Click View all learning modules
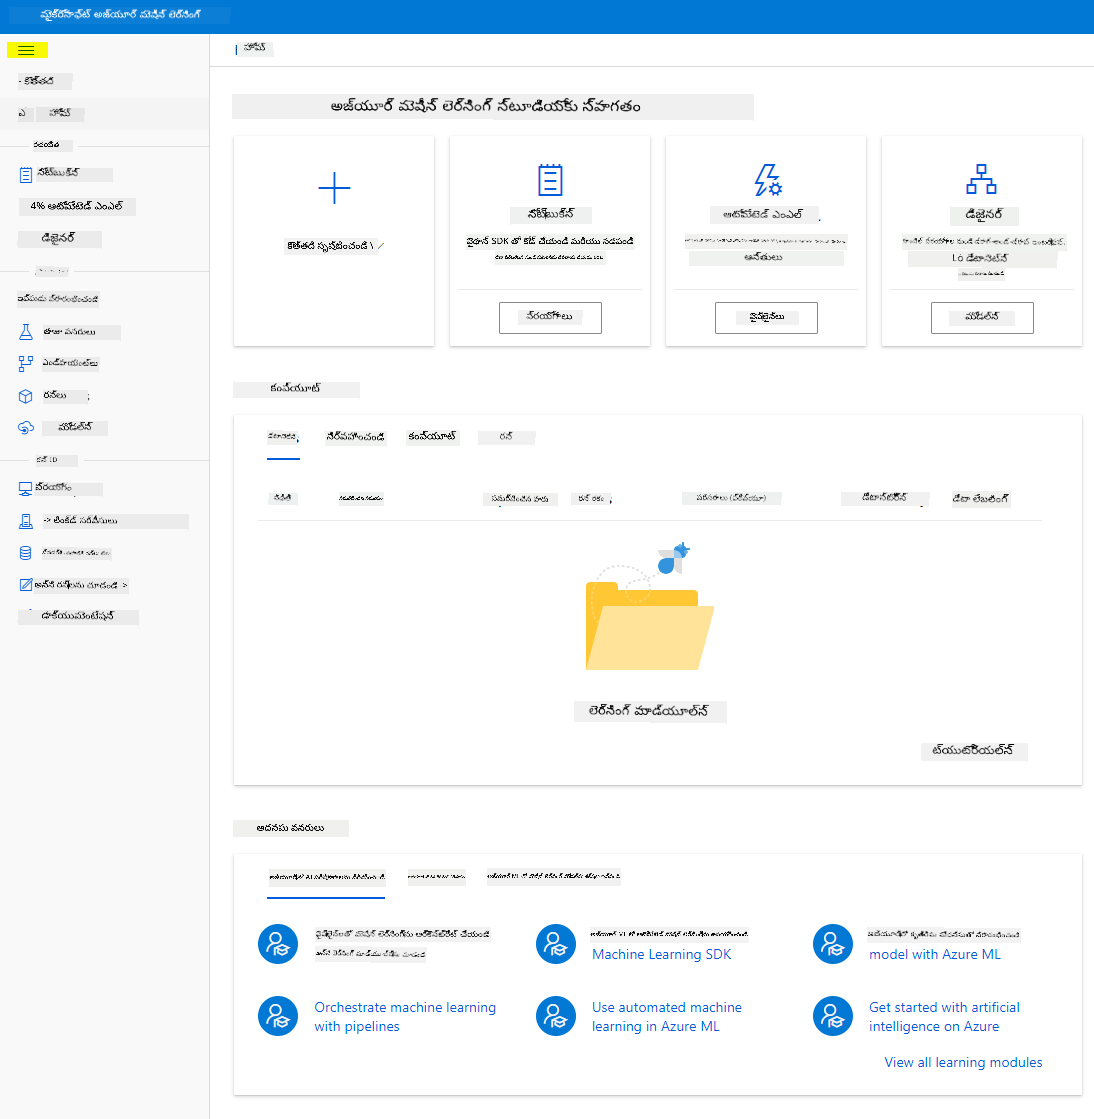 [x=963, y=1062]
